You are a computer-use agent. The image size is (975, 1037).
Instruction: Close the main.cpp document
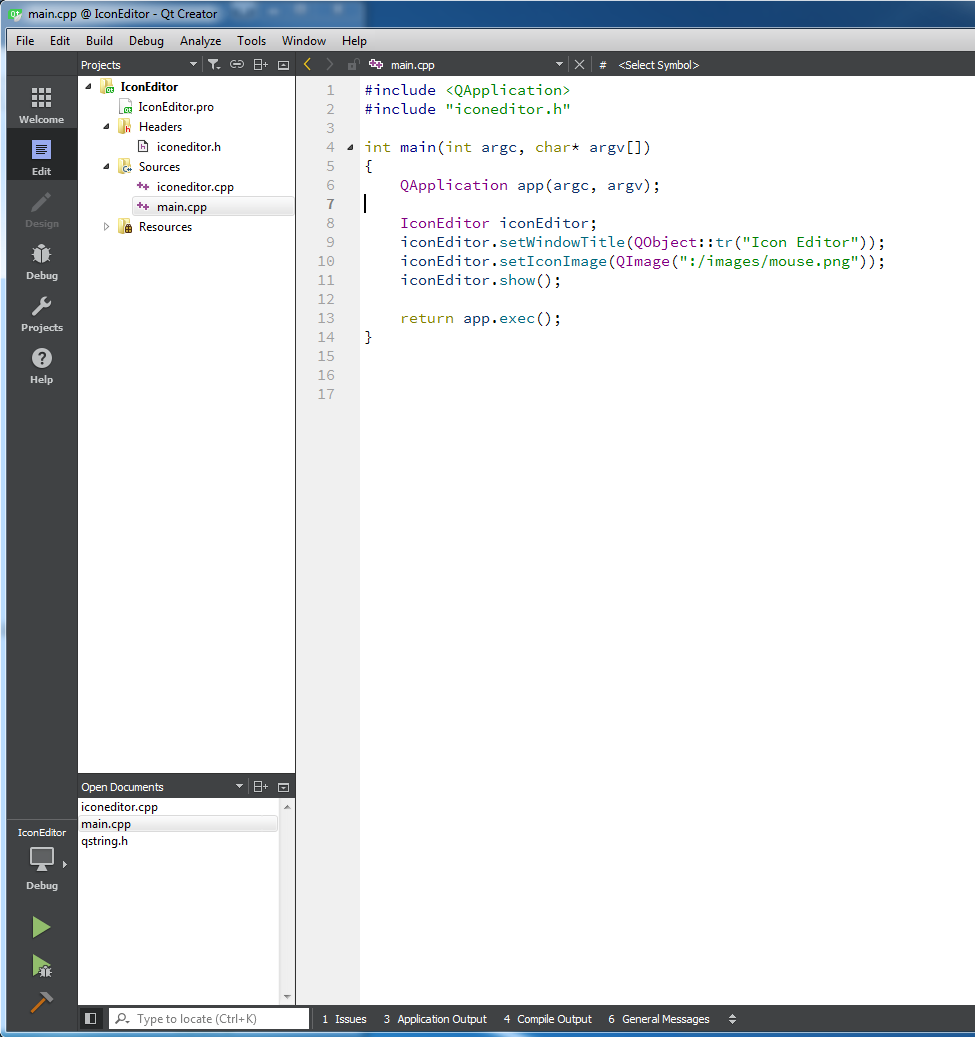(x=579, y=64)
